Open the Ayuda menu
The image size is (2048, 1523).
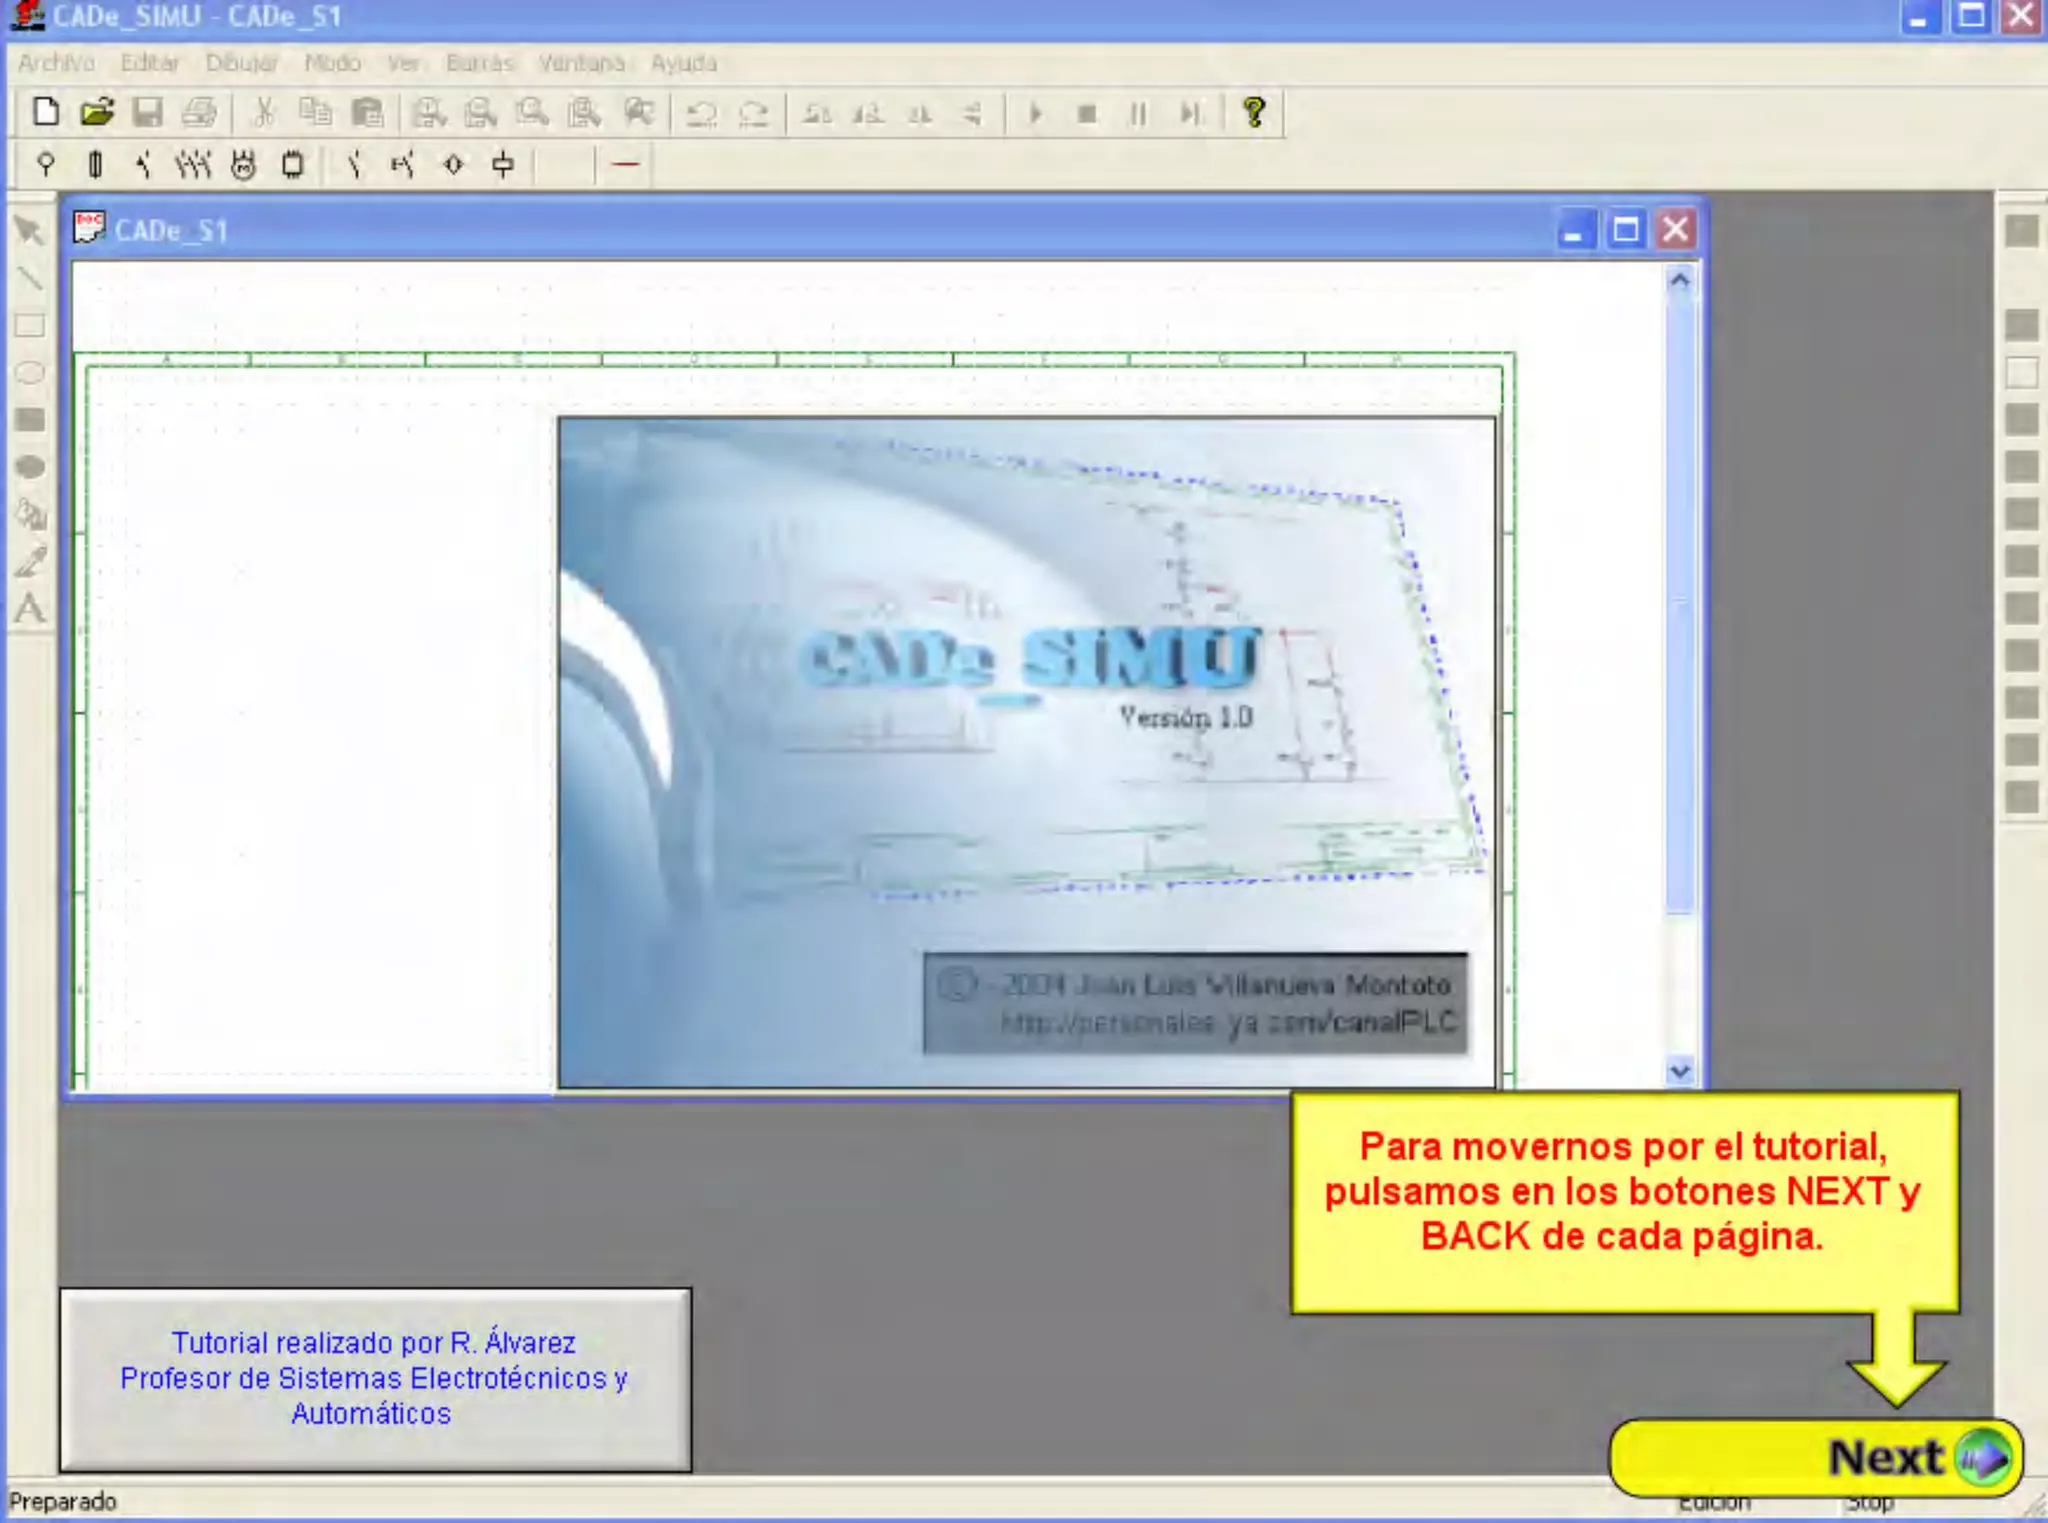pyautogui.click(x=683, y=63)
